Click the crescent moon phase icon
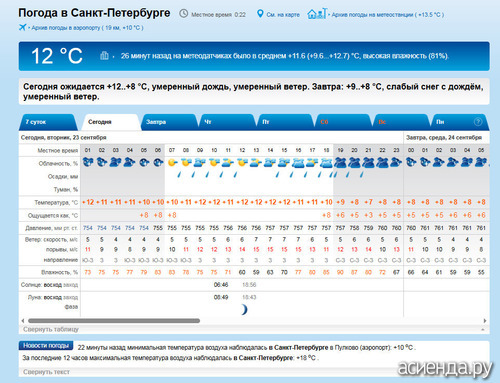Image resolution: width=500 pixels, height=383 pixels. 244,310
